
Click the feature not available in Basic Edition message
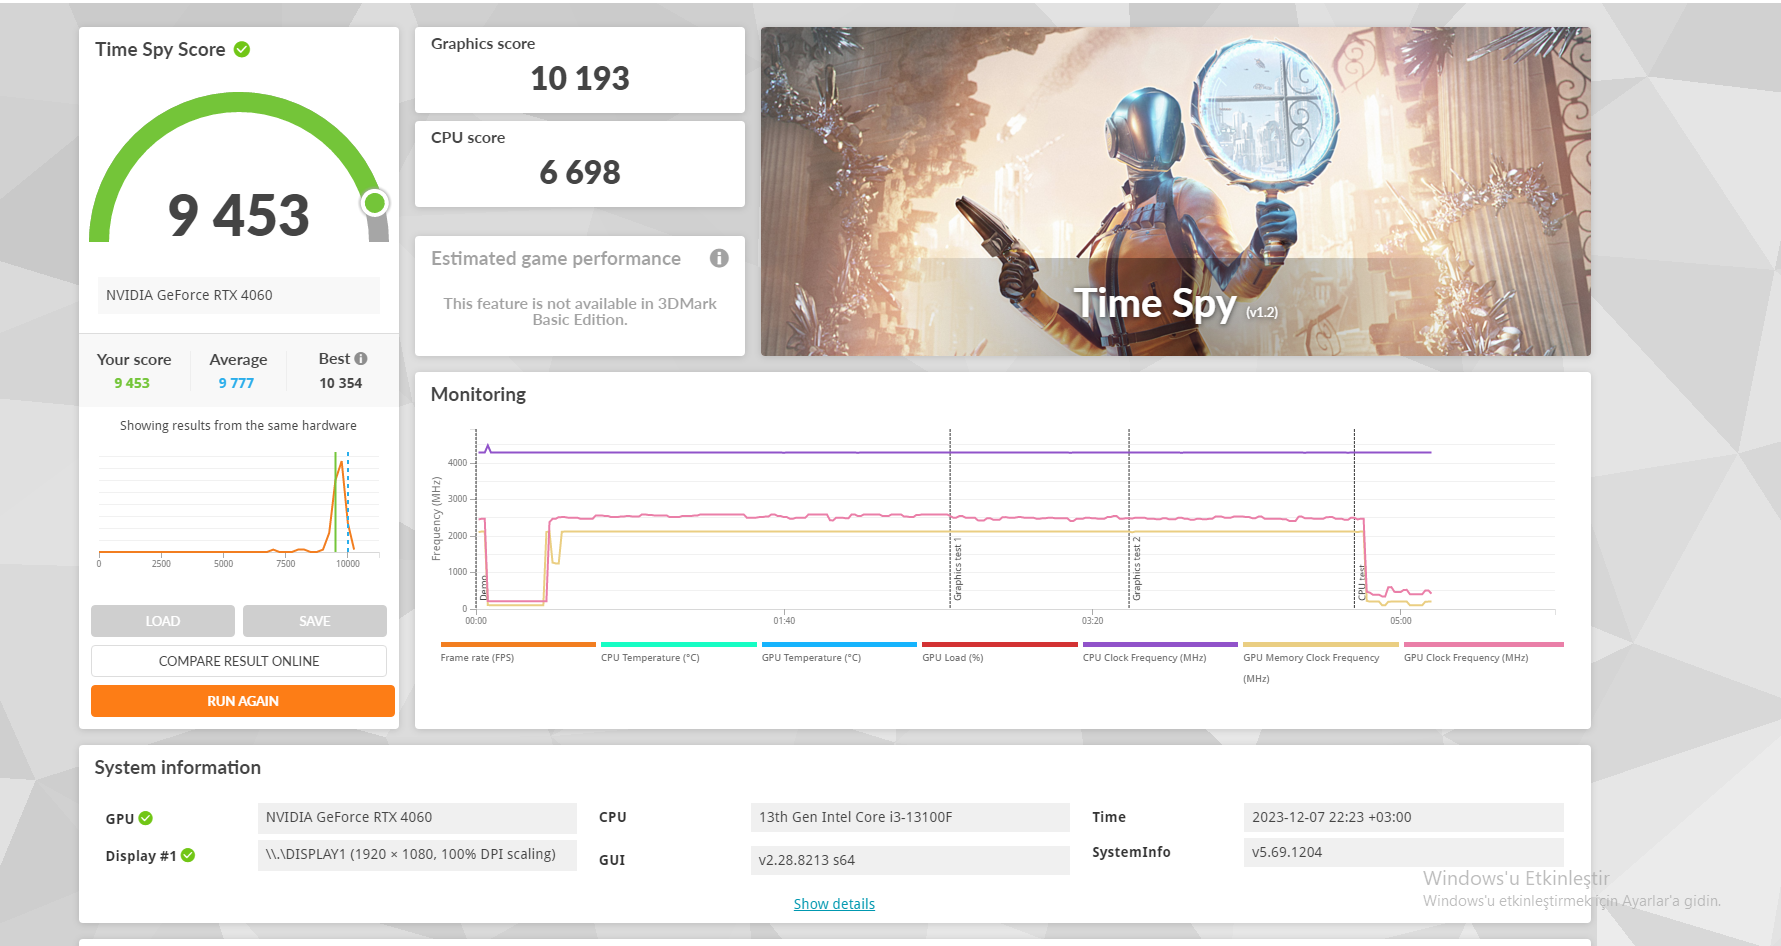coord(580,312)
